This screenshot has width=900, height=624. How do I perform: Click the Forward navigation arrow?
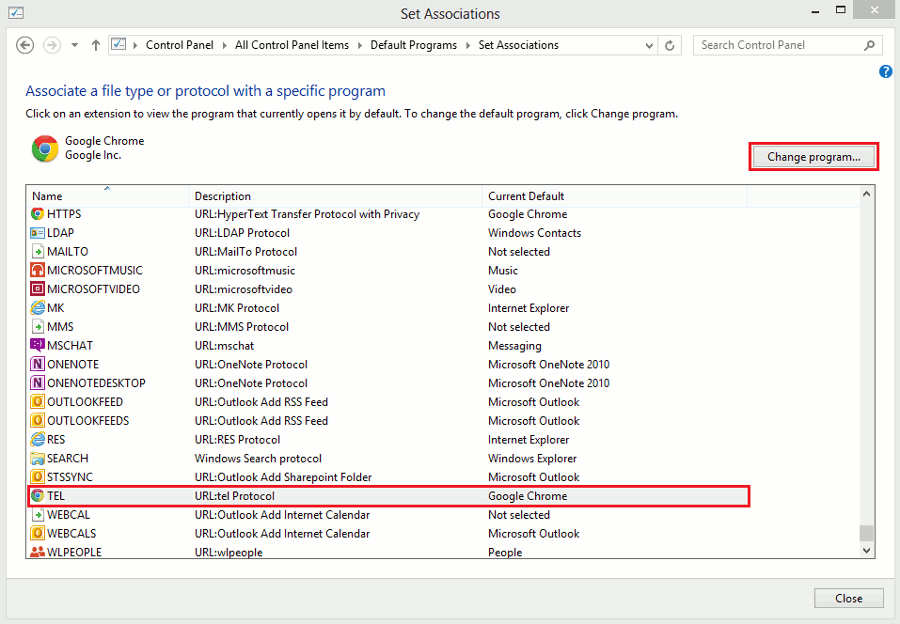52,45
